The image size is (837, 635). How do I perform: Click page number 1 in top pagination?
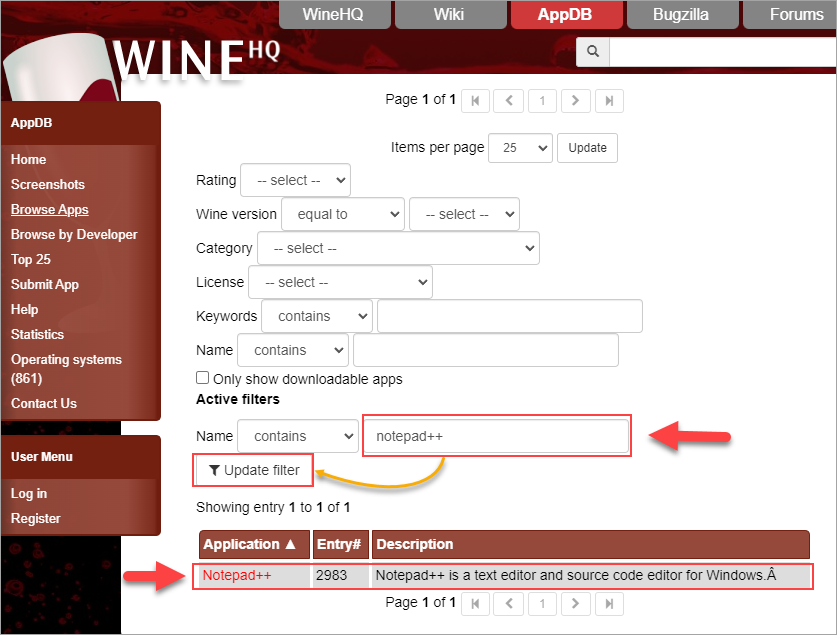(x=542, y=100)
